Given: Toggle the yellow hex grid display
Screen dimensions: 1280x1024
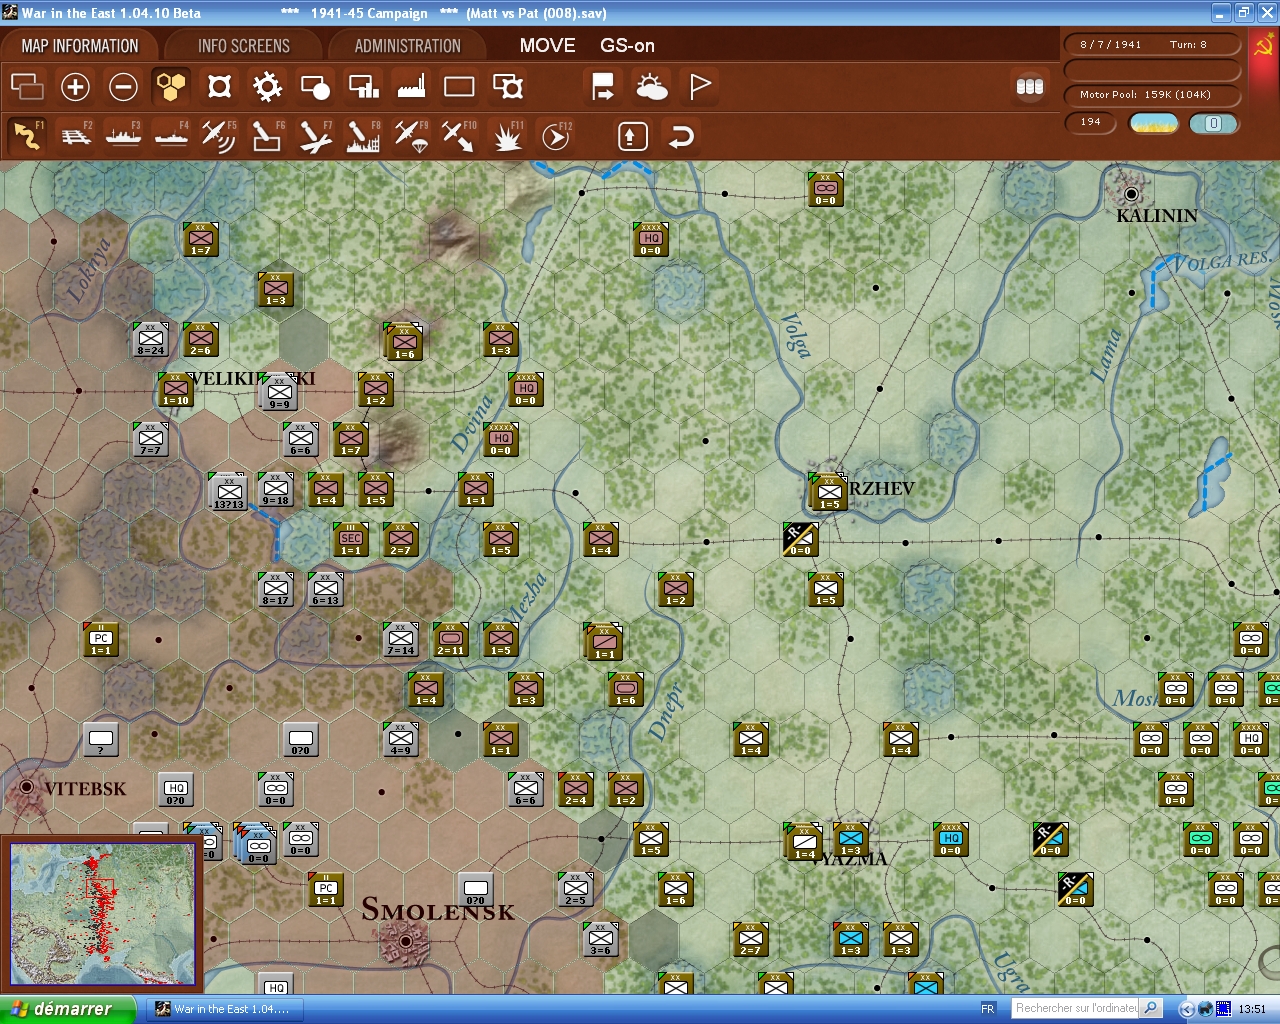Looking at the screenshot, I should point(171,87).
